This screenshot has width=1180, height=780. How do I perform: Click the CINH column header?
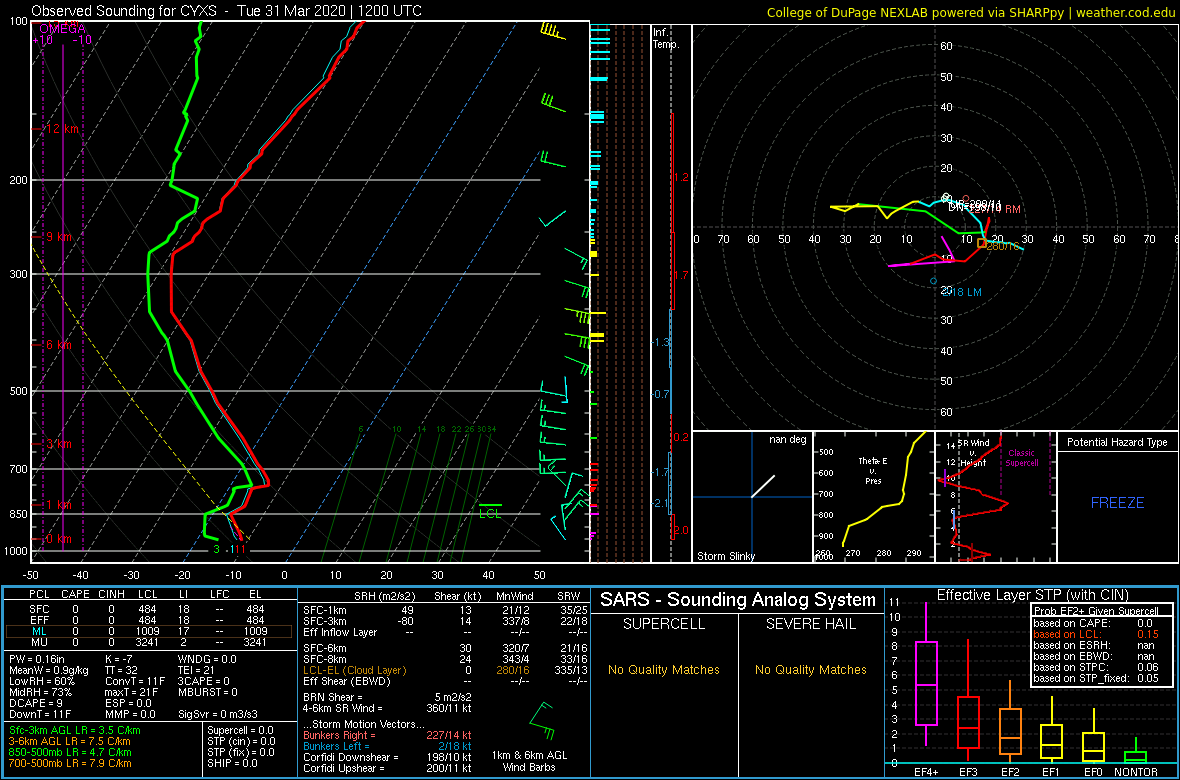click(x=113, y=596)
